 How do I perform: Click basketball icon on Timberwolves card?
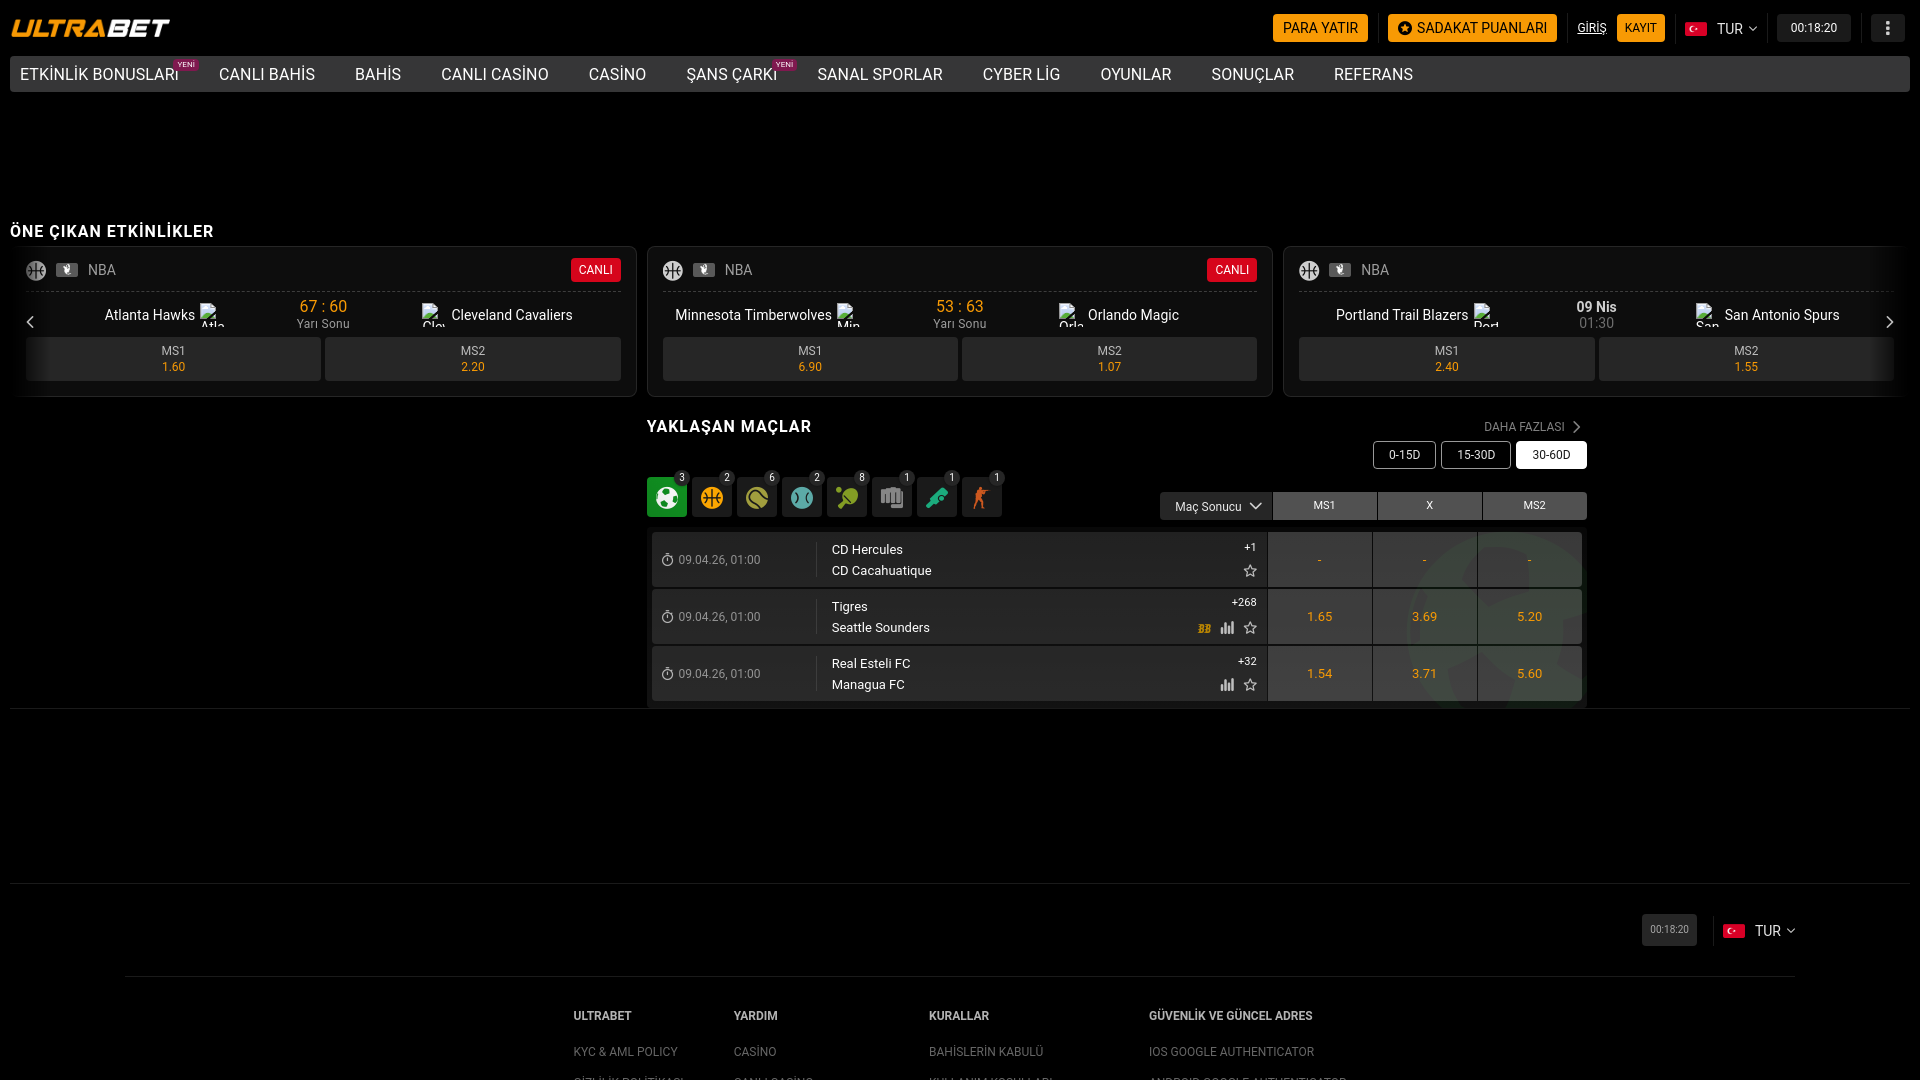pyautogui.click(x=673, y=271)
